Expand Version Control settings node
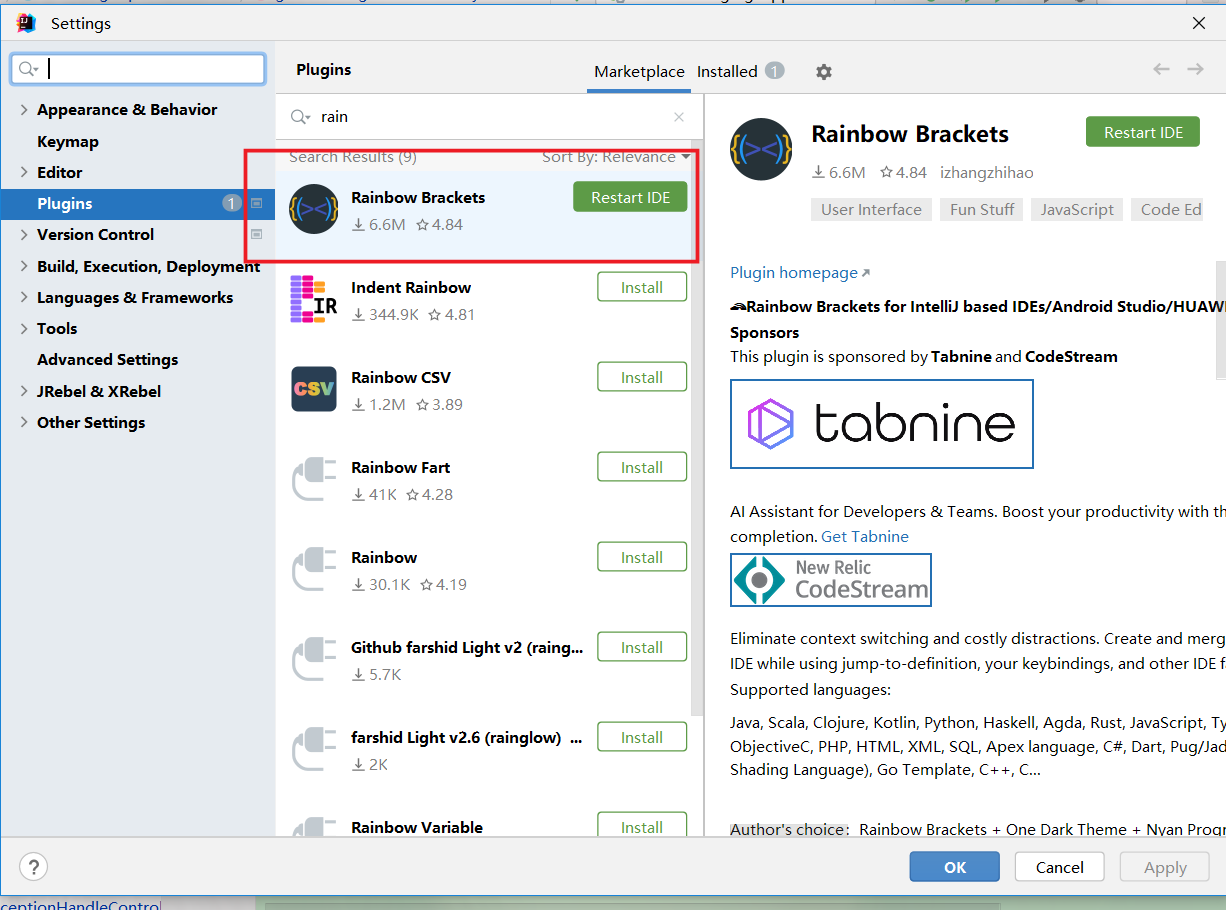 (24, 235)
